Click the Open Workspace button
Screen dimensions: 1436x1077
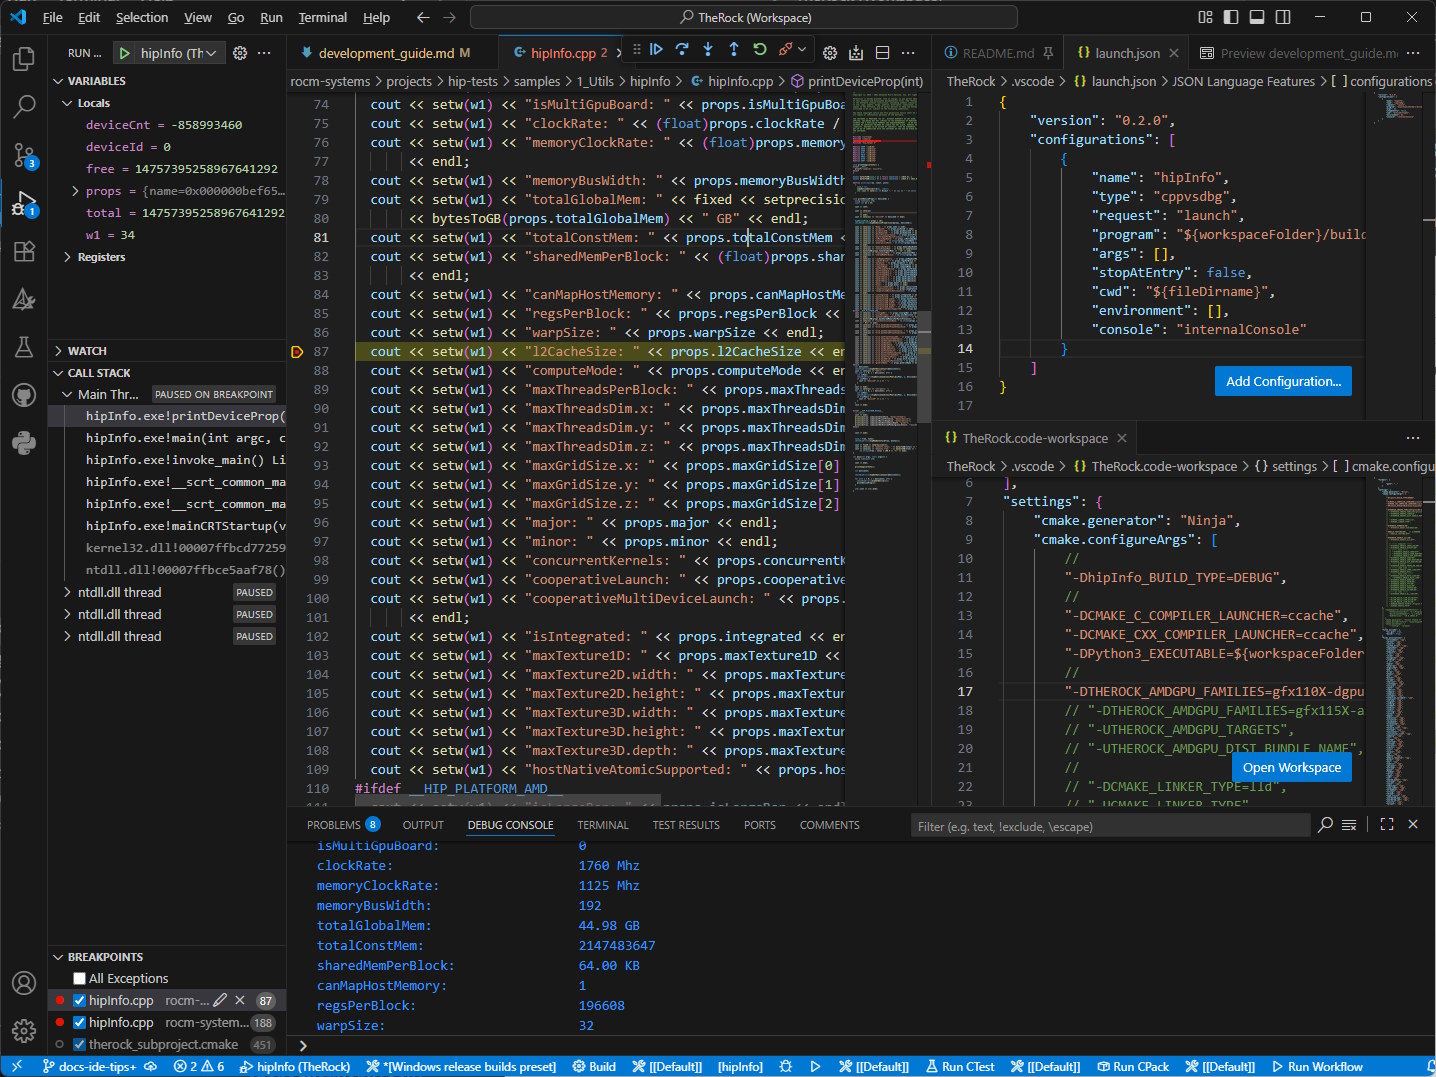click(1291, 767)
